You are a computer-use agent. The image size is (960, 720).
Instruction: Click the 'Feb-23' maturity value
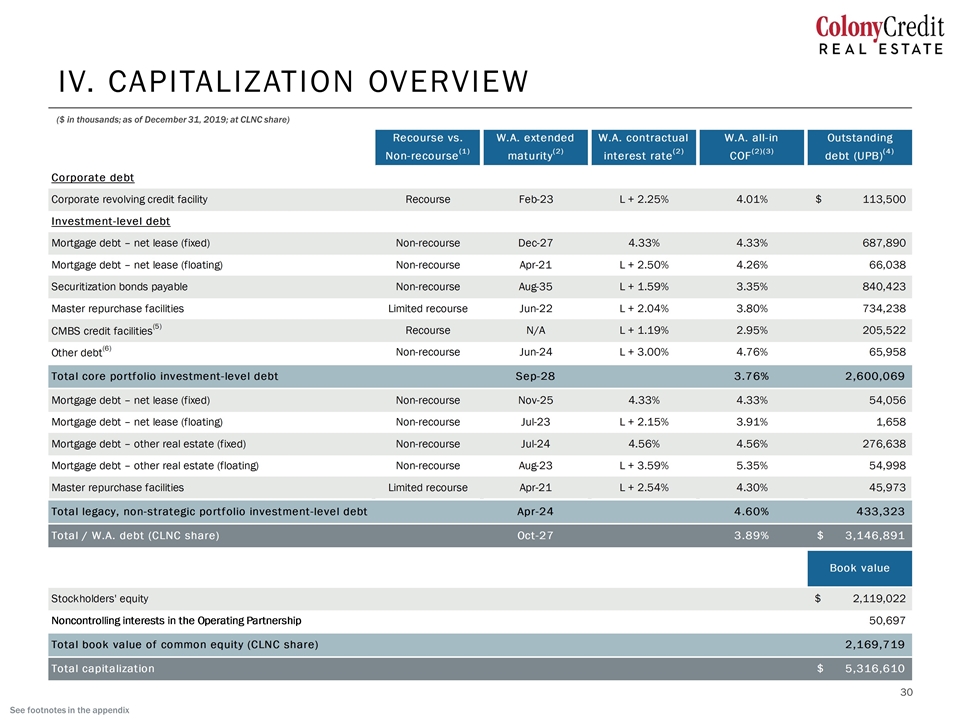coord(536,200)
